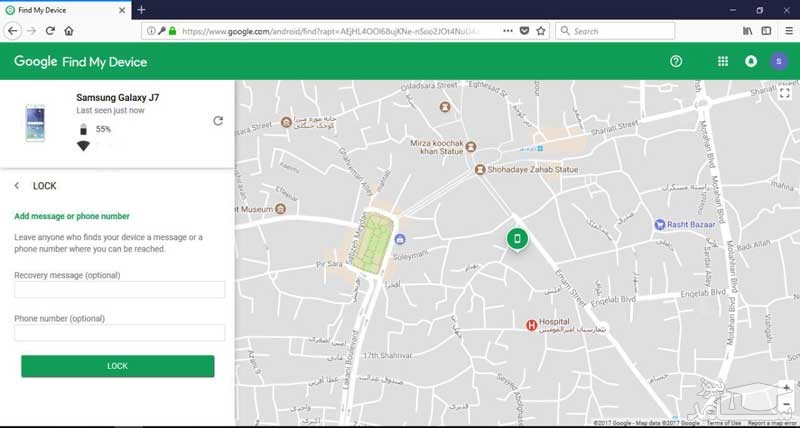The width and height of the screenshot is (800, 428).
Task: Focus the Phone number field
Action: pos(119,333)
